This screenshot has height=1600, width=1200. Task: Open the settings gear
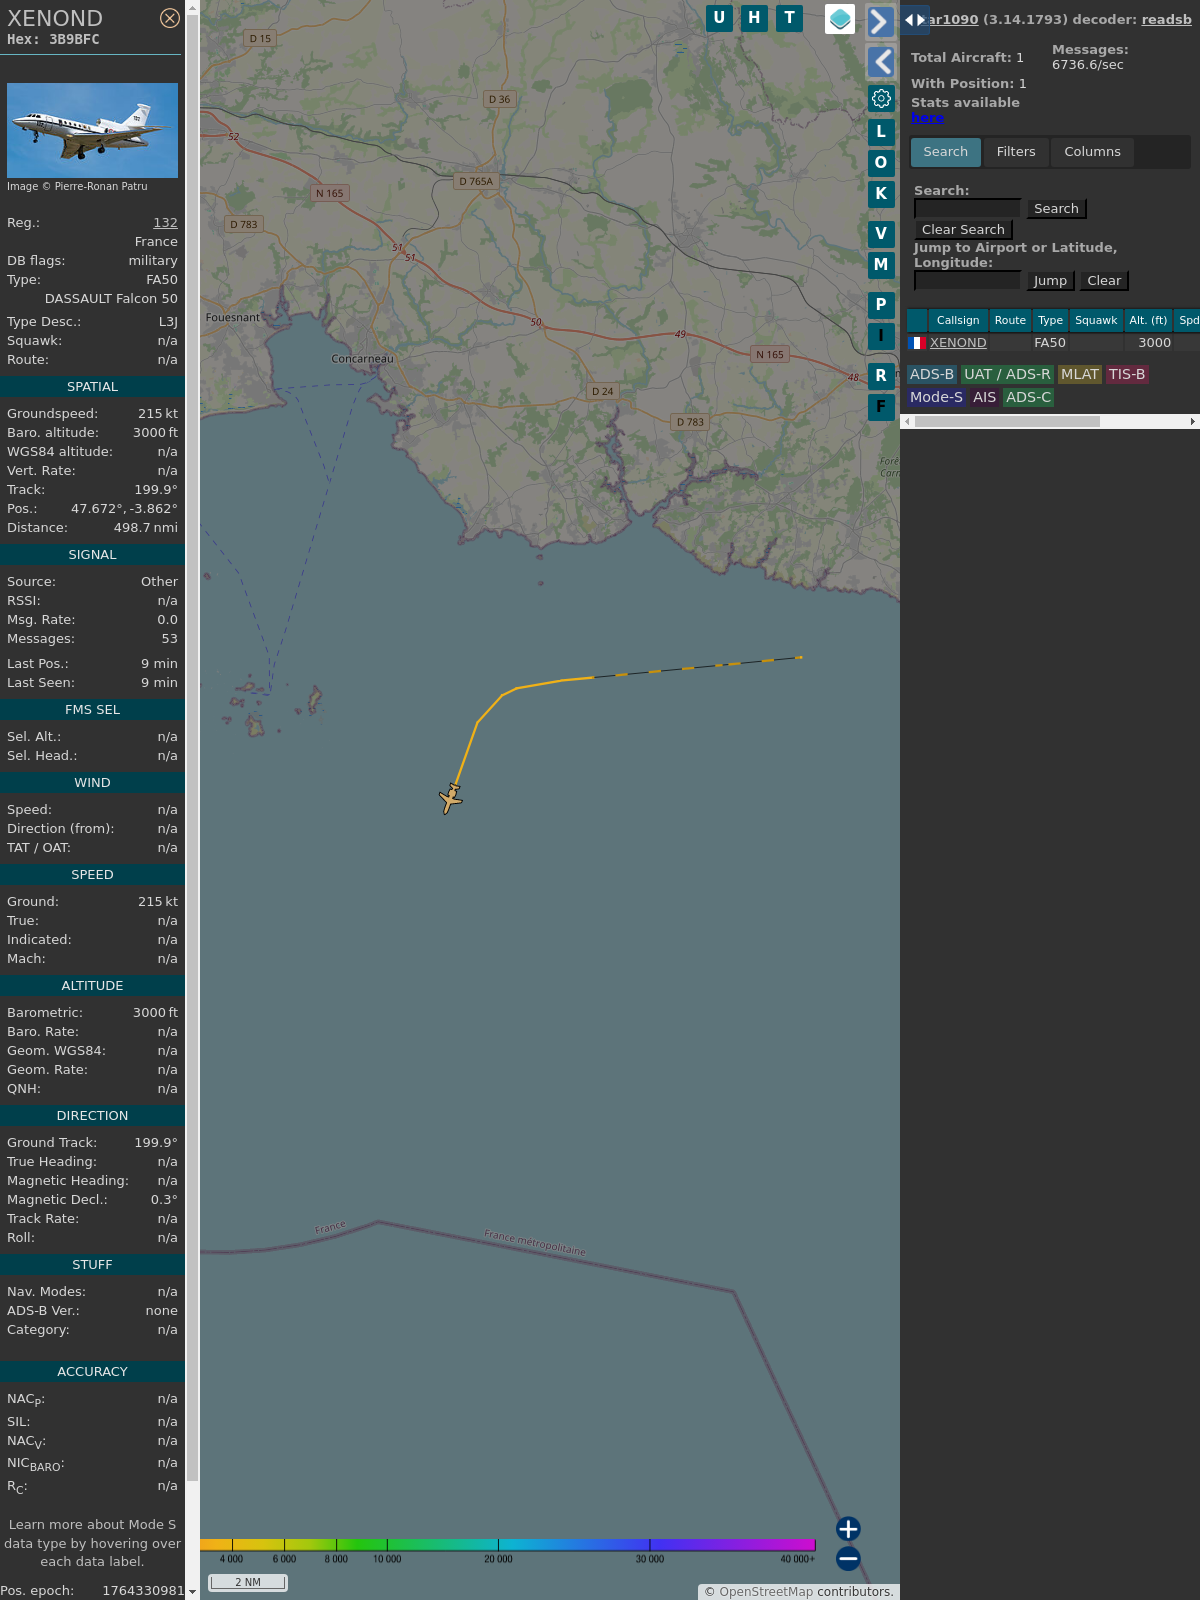[x=881, y=98]
